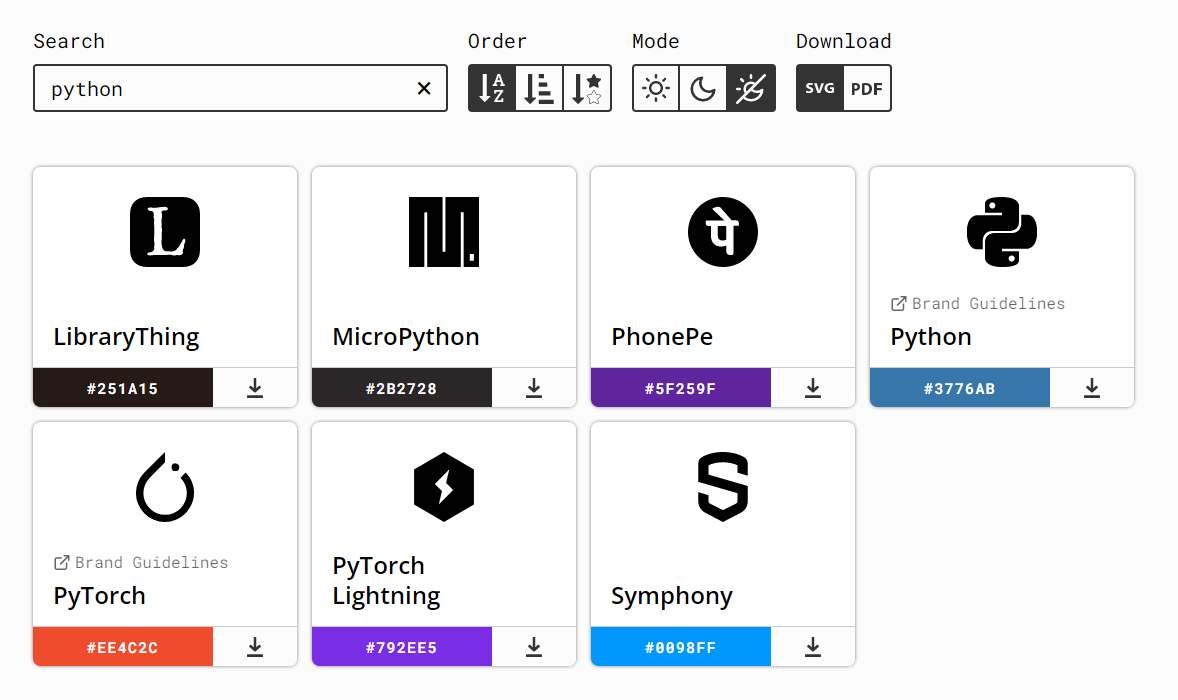Image resolution: width=1178 pixels, height=700 pixels.
Task: Download the PyTorch Lightning icon
Action: pyautogui.click(x=534, y=647)
